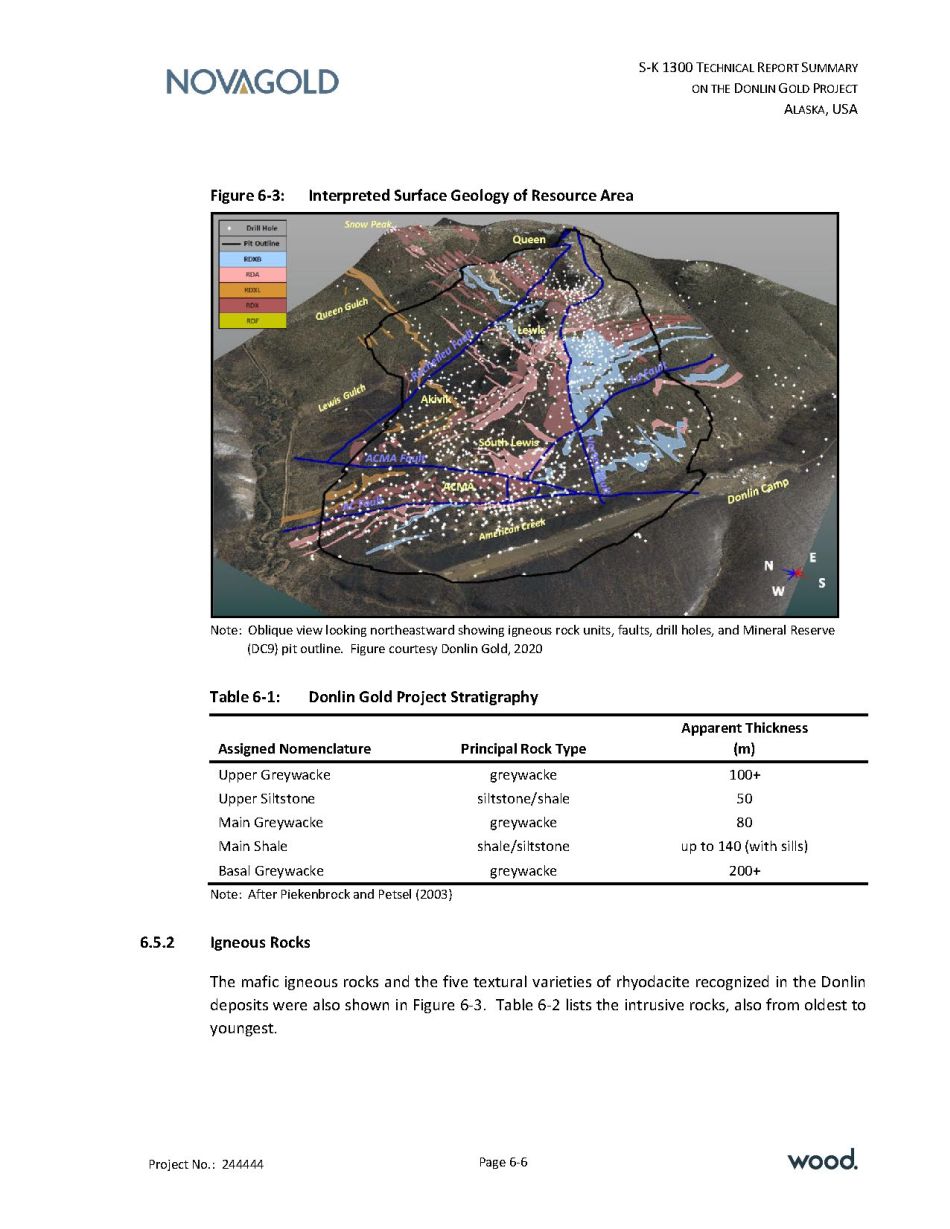Select the orange RDXL legend swatch
The image size is (950, 1229).
click(253, 289)
